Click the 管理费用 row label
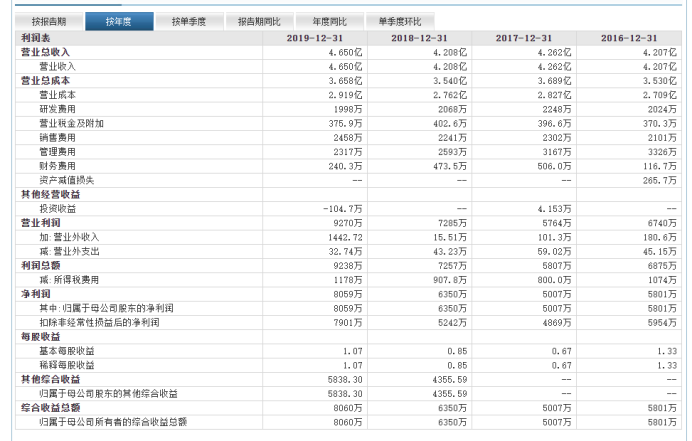This screenshot has height=441, width=692. 57,152
